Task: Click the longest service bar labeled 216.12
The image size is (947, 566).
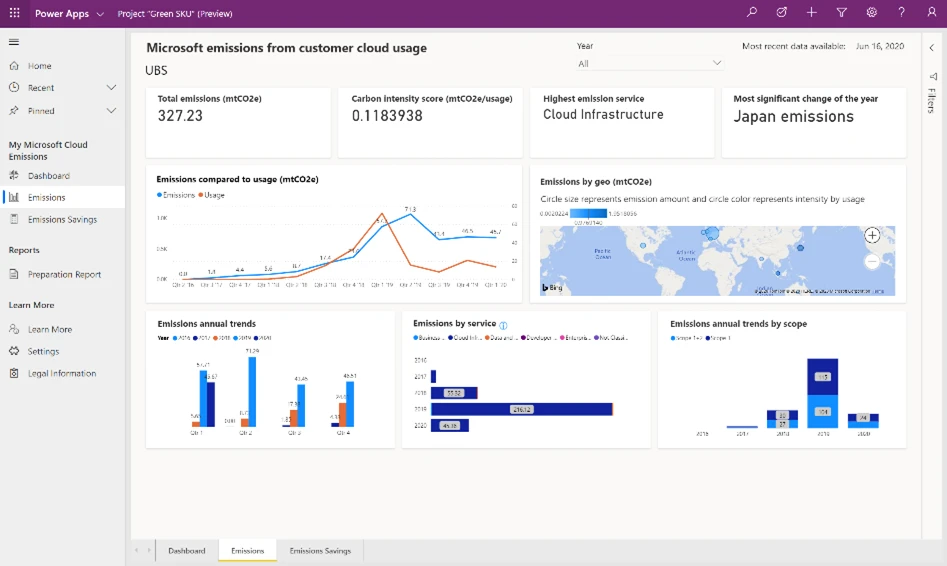Action: pos(522,409)
